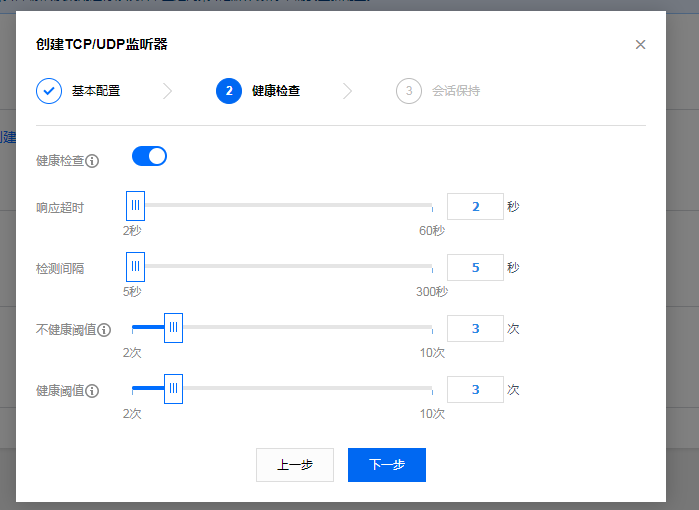Click the 60秒 maximum label
This screenshot has height=510, width=699.
point(432,231)
